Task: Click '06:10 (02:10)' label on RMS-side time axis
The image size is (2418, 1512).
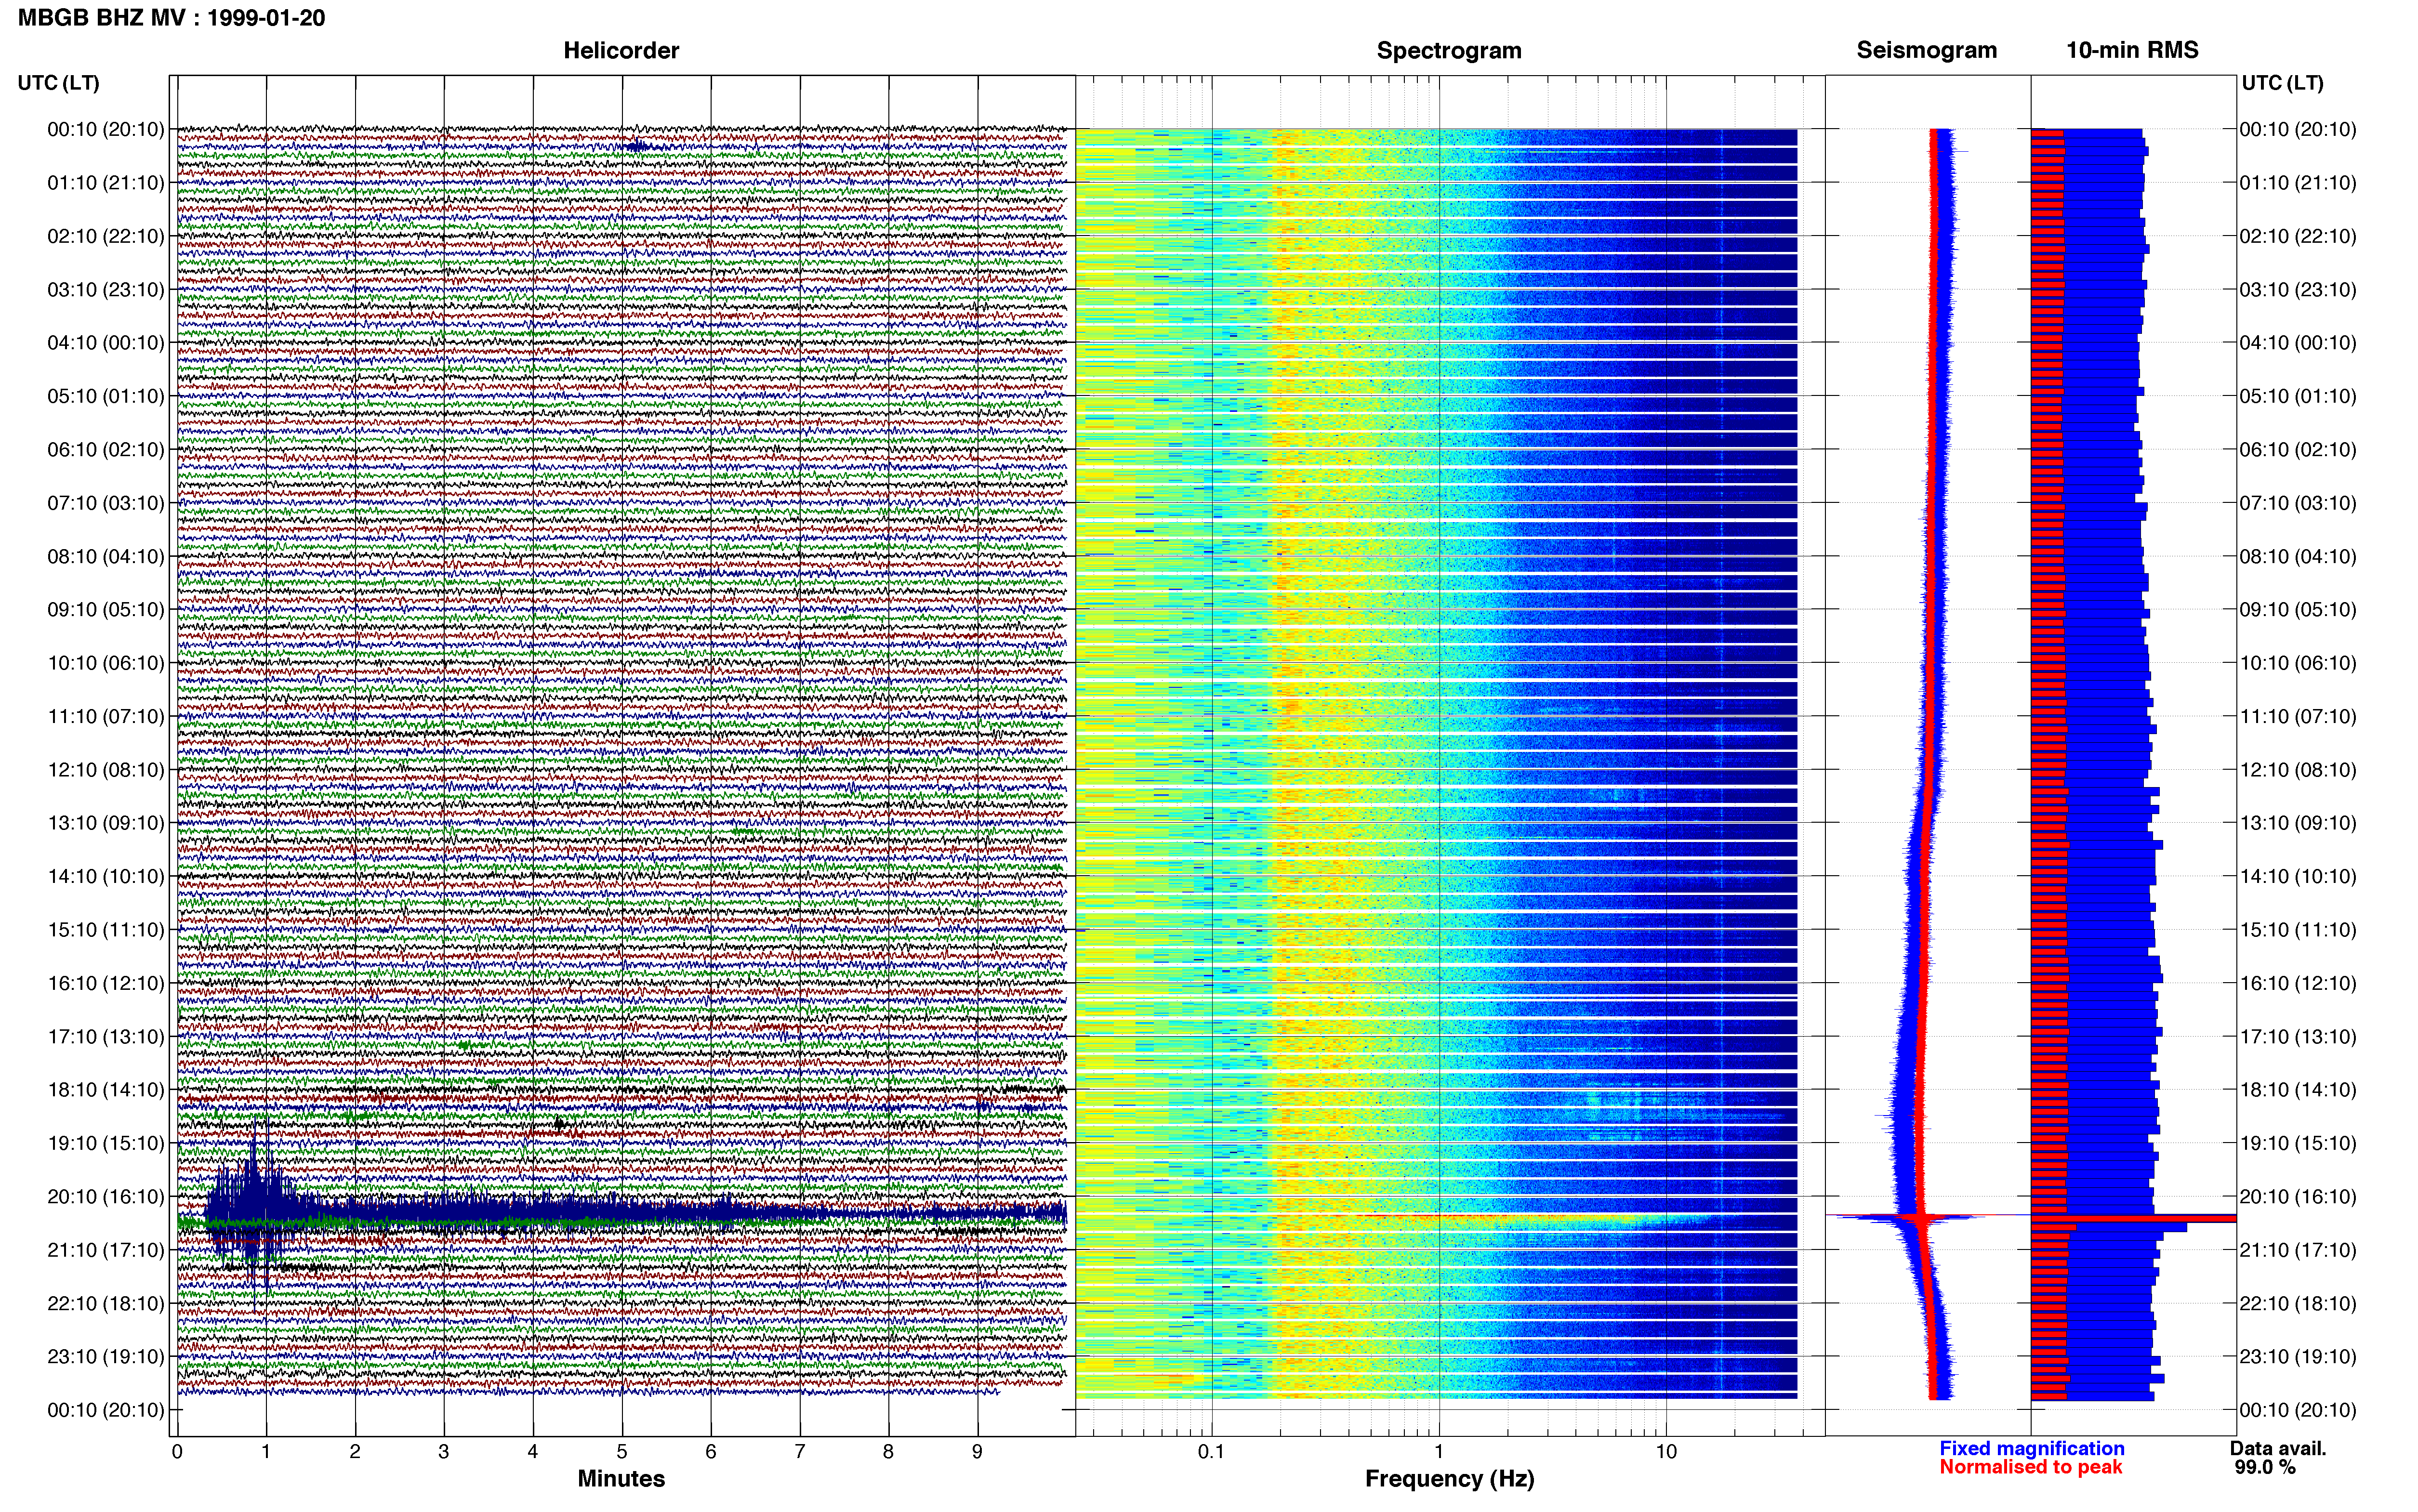Action: [2298, 450]
